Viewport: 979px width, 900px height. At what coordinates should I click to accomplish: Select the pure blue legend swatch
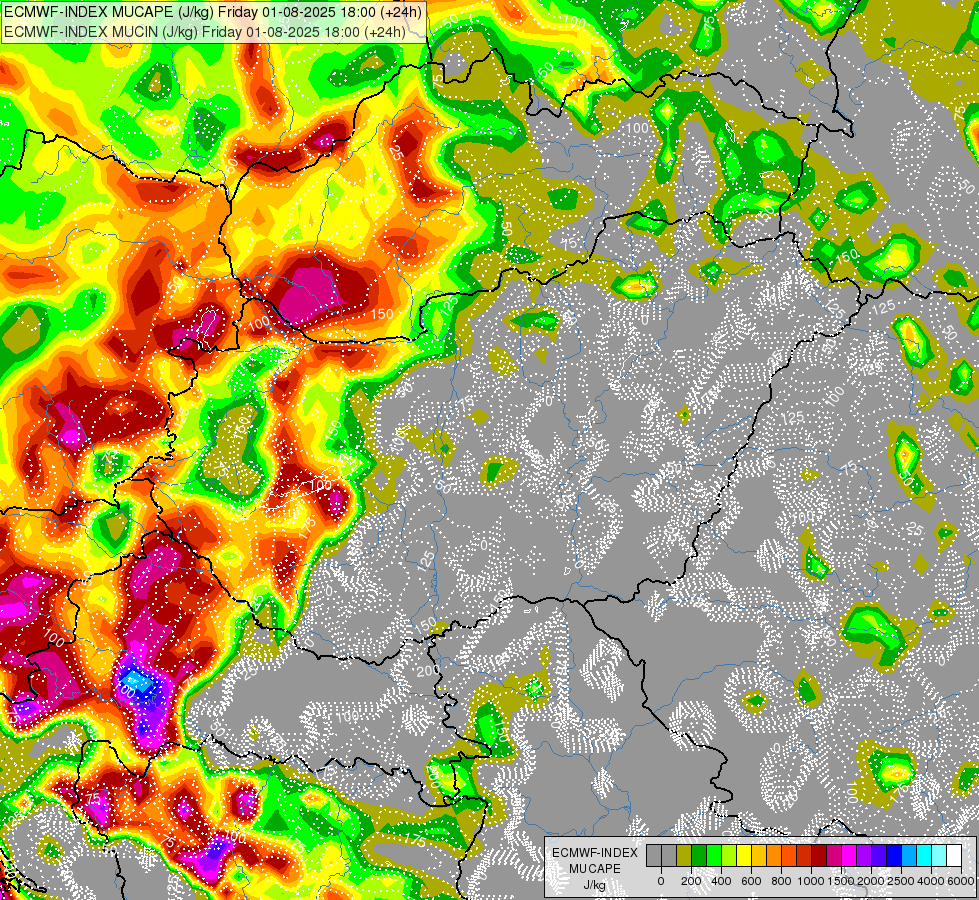pos(895,856)
